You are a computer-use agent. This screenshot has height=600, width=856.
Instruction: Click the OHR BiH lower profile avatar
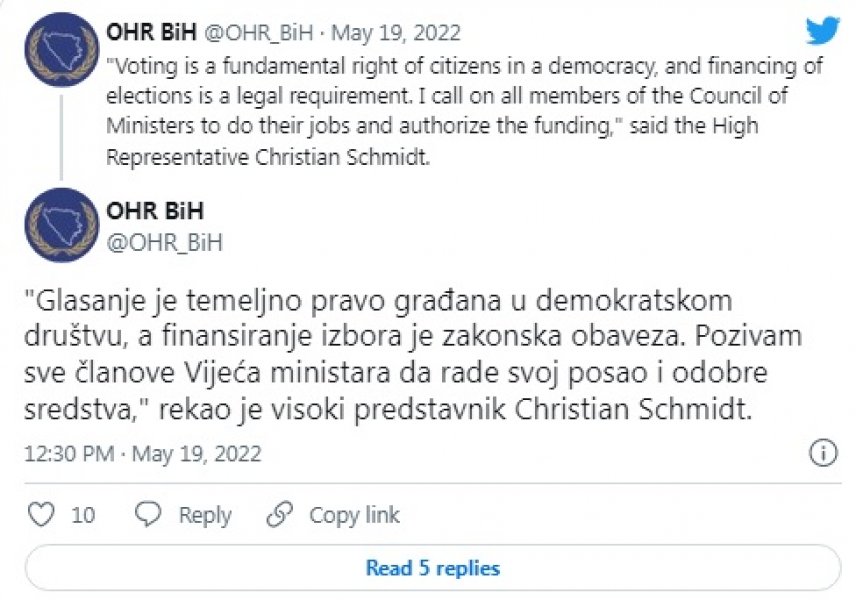[62, 222]
